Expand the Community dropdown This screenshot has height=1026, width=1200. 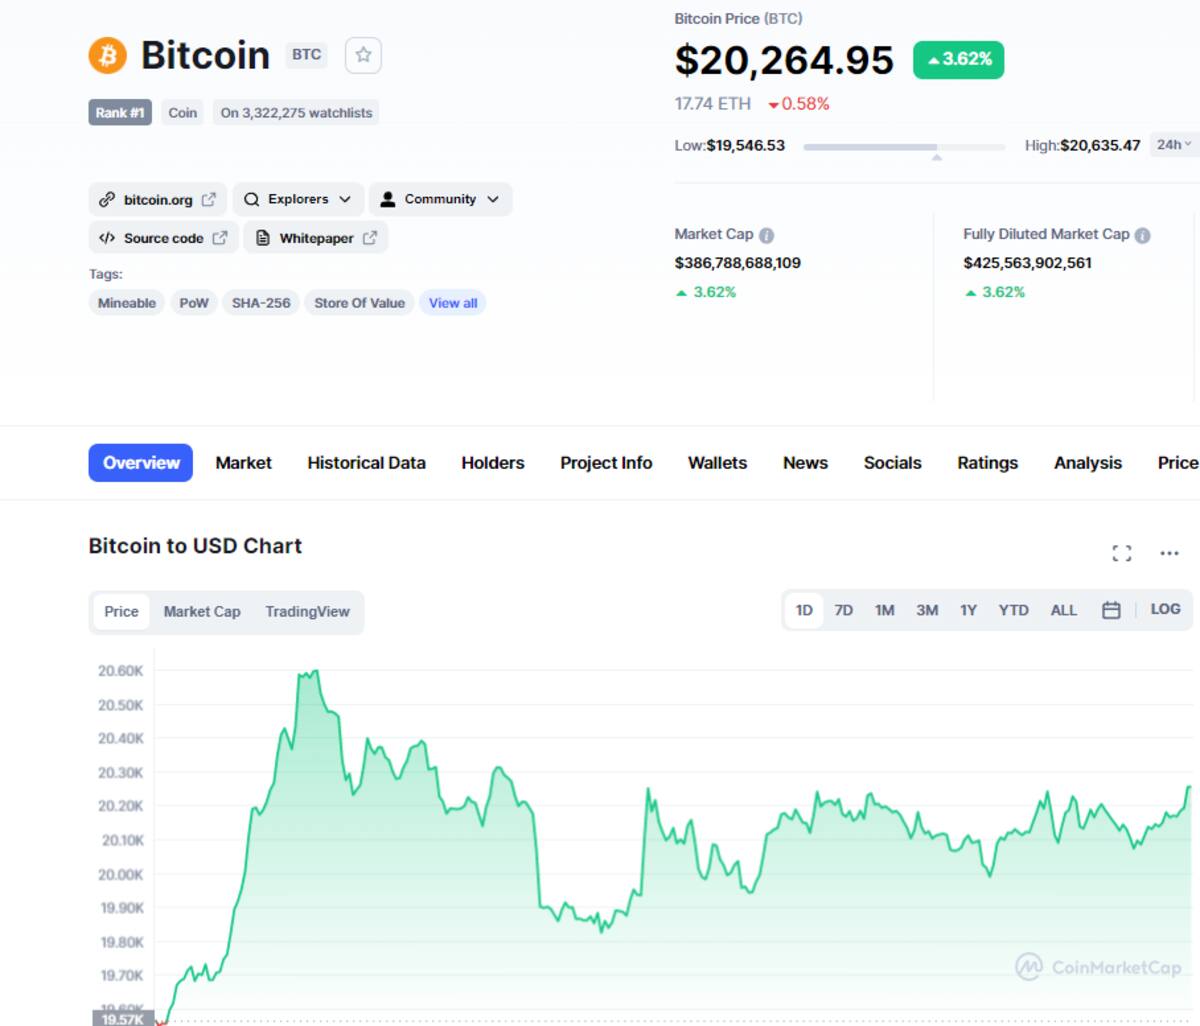pos(440,199)
